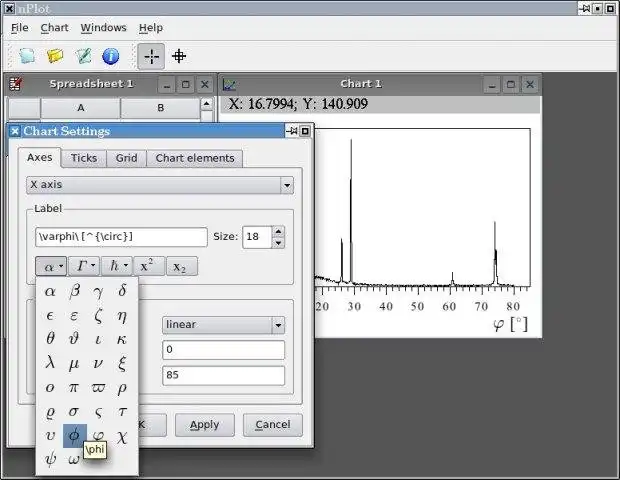Open the Windows menu
Screen dimensions: 620x480
click(x=104, y=28)
